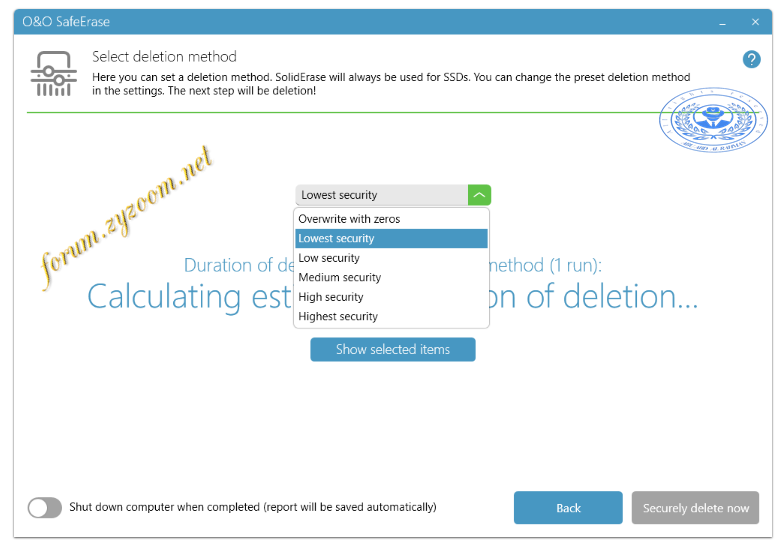Pick Medium security from the list
This screenshot has width=782, height=545.
[x=391, y=277]
